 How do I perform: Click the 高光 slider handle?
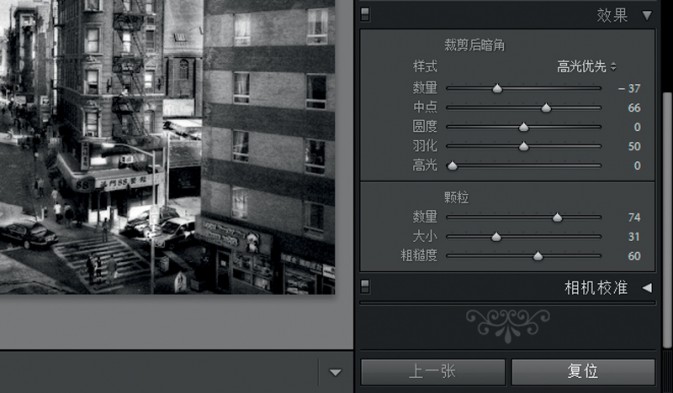(452, 166)
